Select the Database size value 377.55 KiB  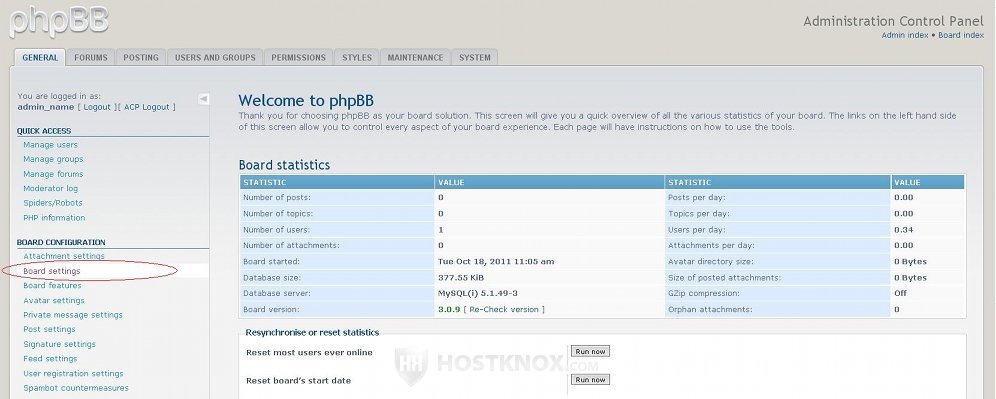[x=462, y=278]
